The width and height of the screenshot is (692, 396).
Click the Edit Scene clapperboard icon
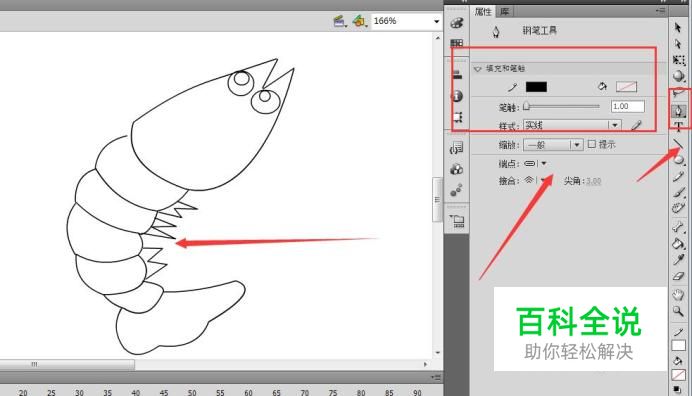(339, 21)
